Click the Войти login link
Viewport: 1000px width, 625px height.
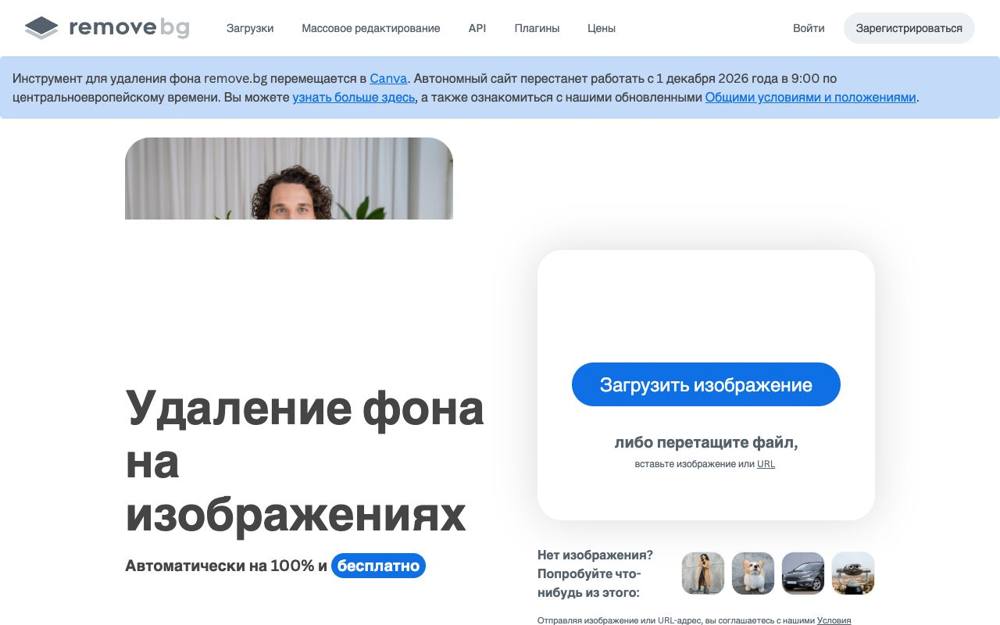click(x=809, y=28)
